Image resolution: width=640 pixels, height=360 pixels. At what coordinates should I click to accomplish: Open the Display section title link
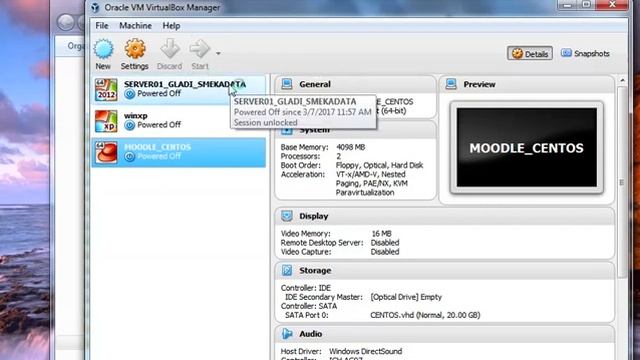click(x=313, y=216)
